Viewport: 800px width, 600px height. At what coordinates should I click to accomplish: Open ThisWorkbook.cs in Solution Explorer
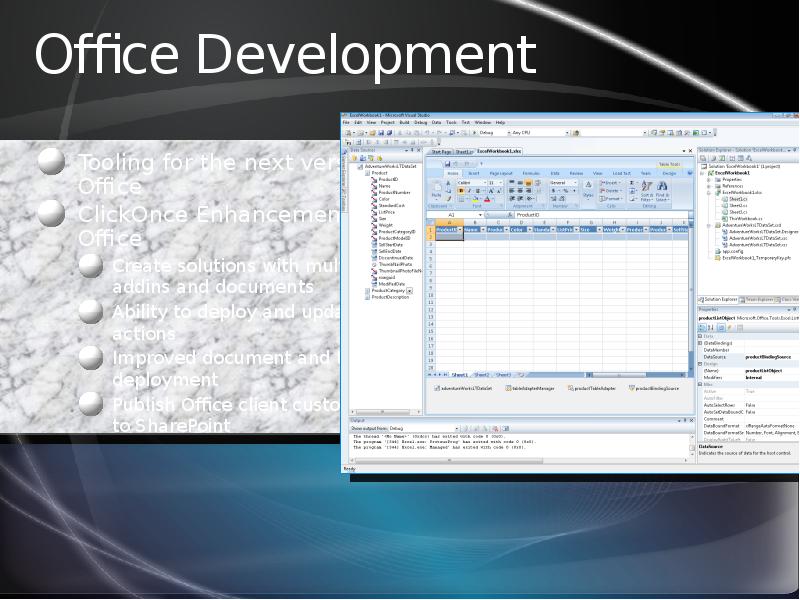click(744, 218)
